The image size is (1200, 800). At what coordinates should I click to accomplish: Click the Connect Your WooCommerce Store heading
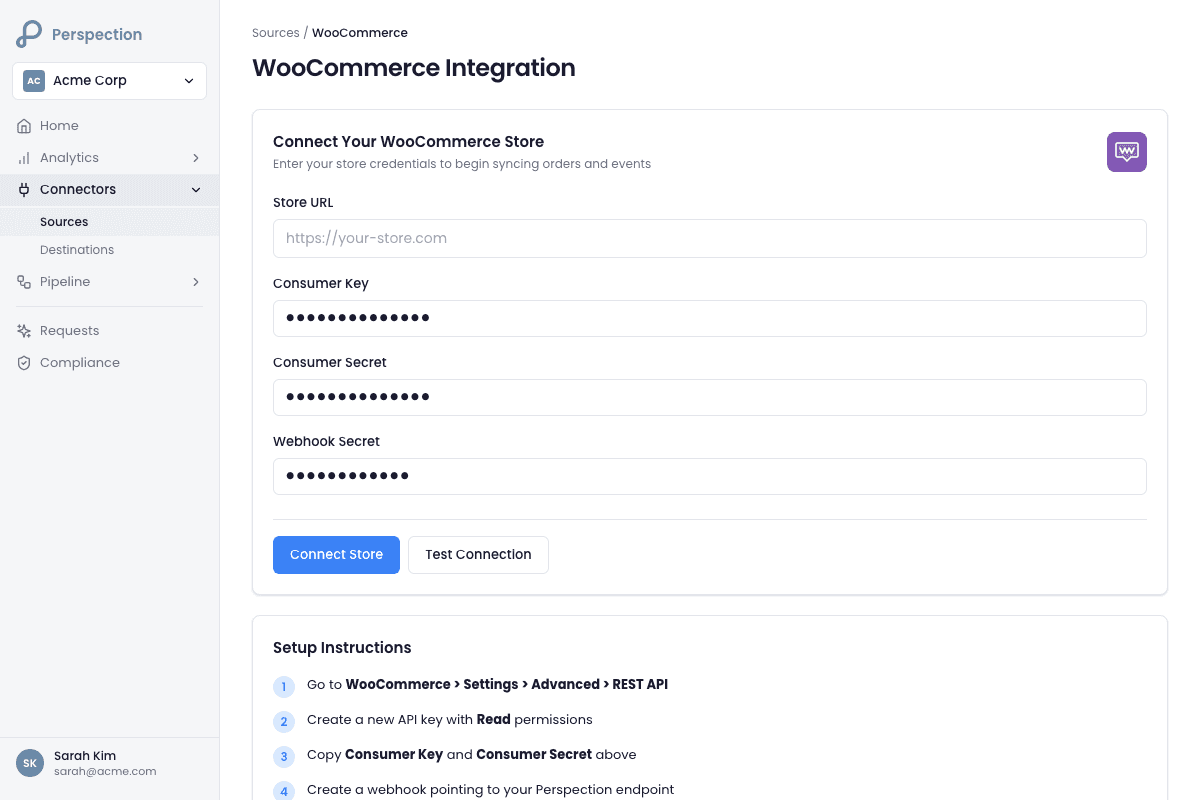coord(408,142)
